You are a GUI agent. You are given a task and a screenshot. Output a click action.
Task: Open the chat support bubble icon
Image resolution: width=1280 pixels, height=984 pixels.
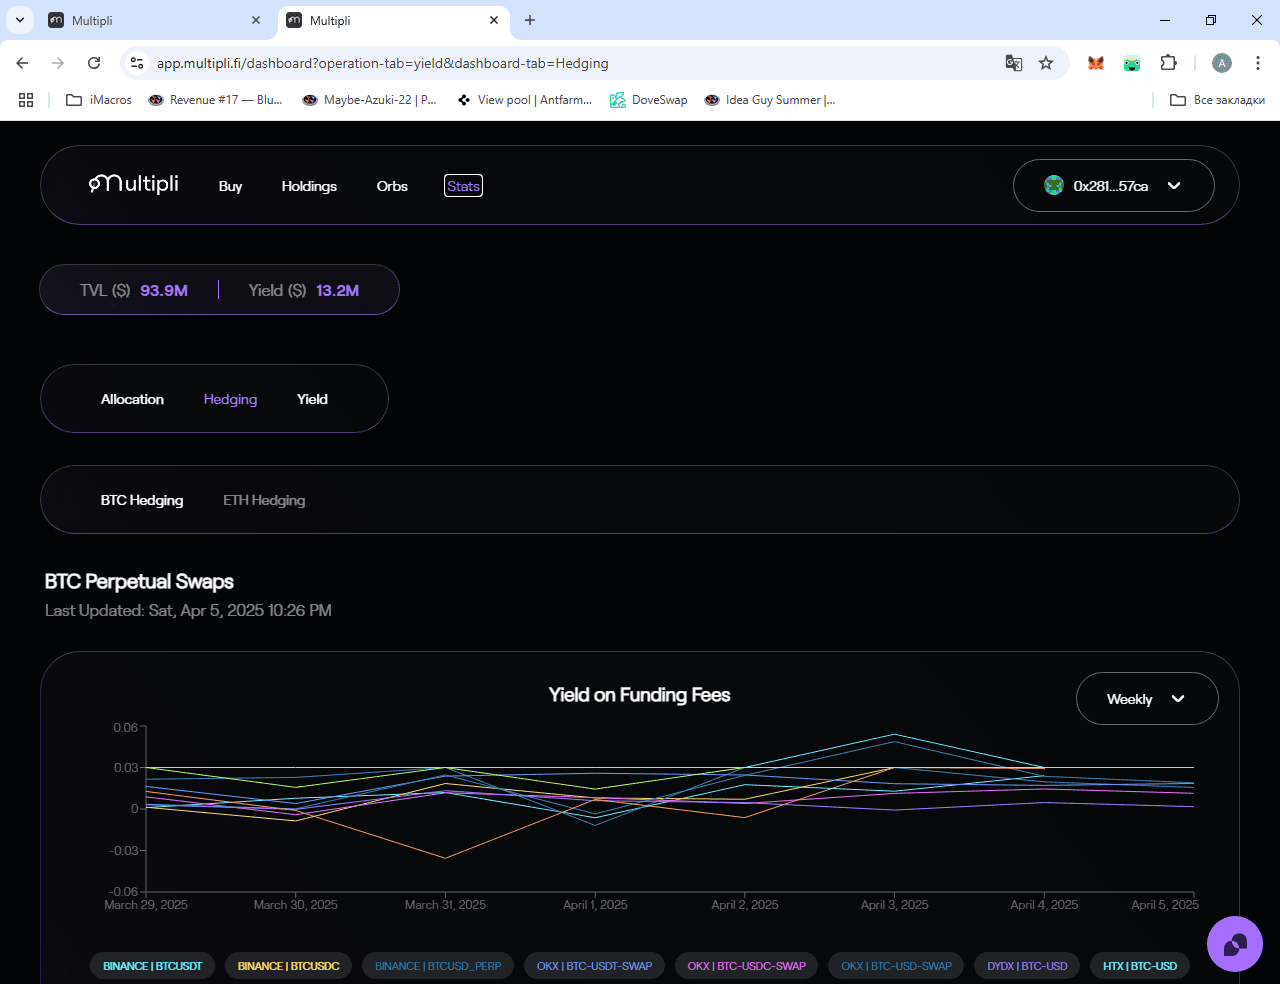click(1235, 944)
